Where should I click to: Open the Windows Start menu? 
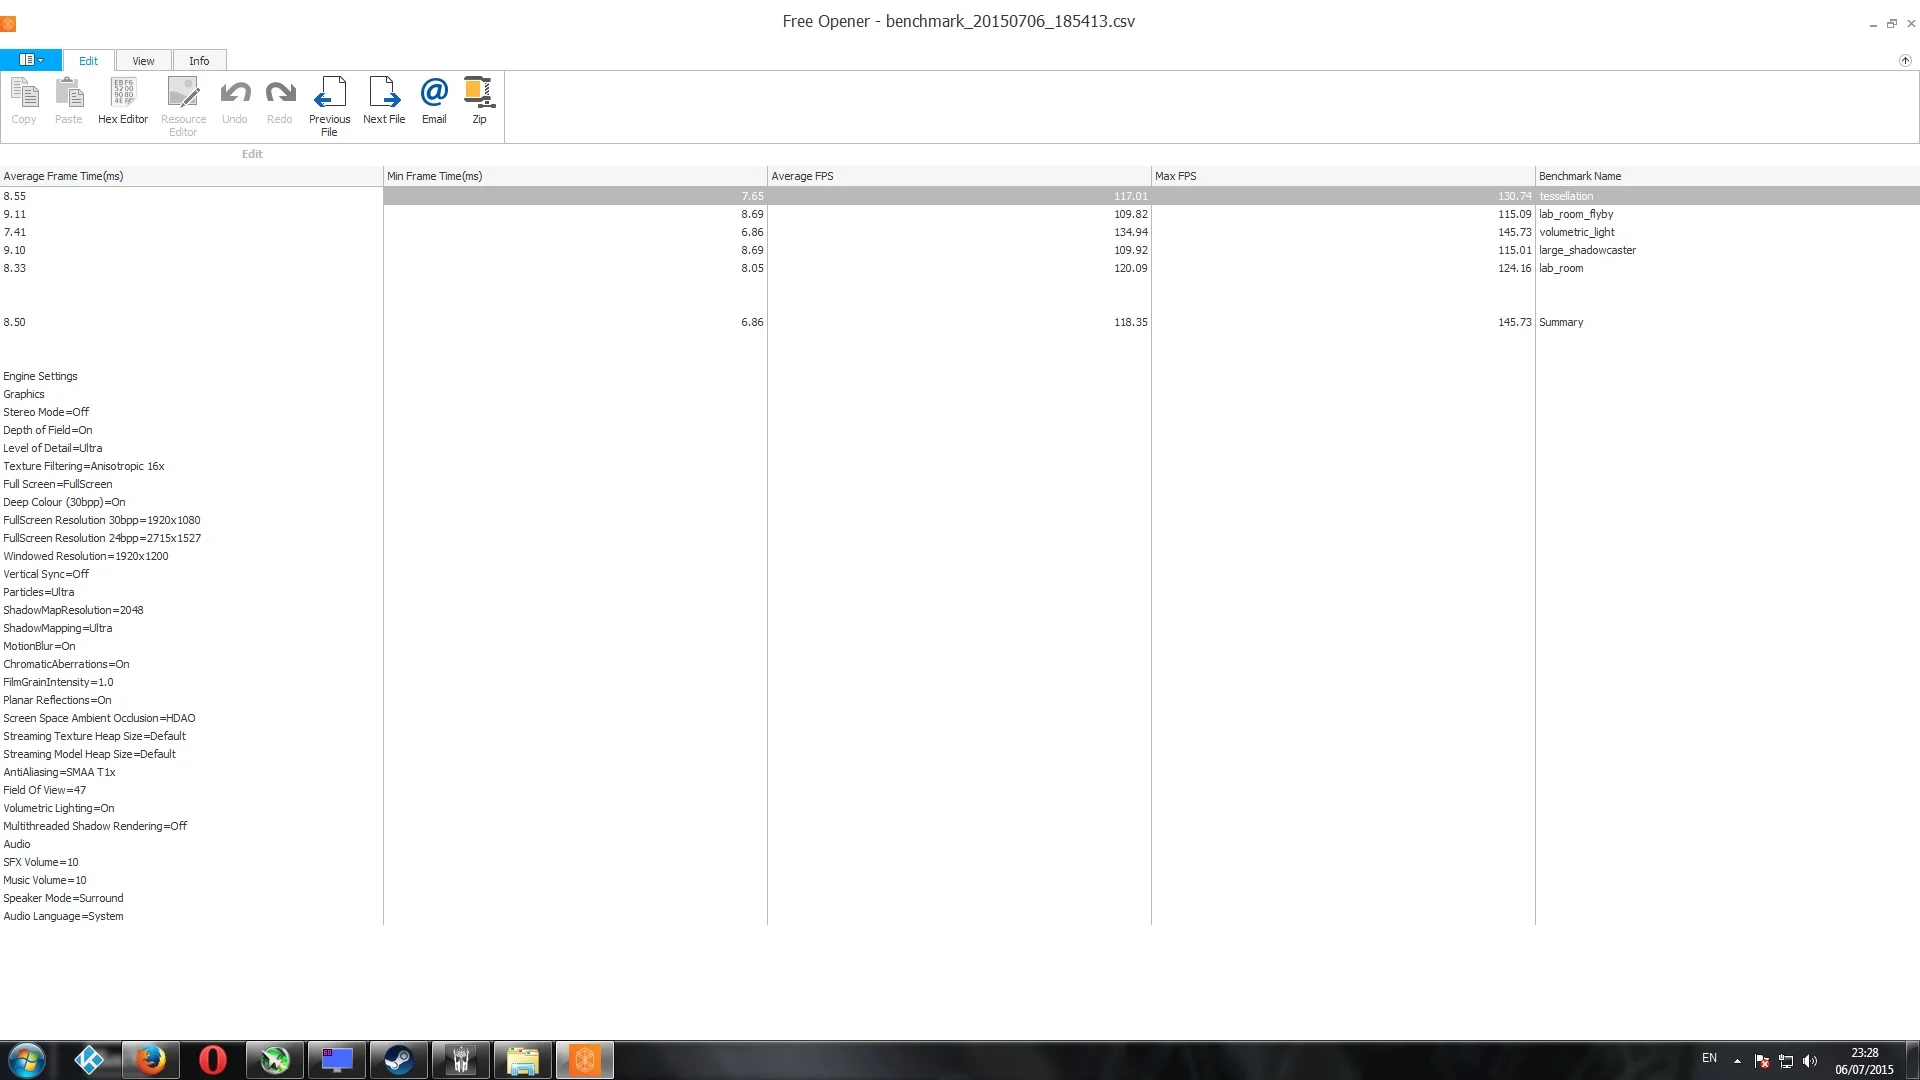(27, 1060)
